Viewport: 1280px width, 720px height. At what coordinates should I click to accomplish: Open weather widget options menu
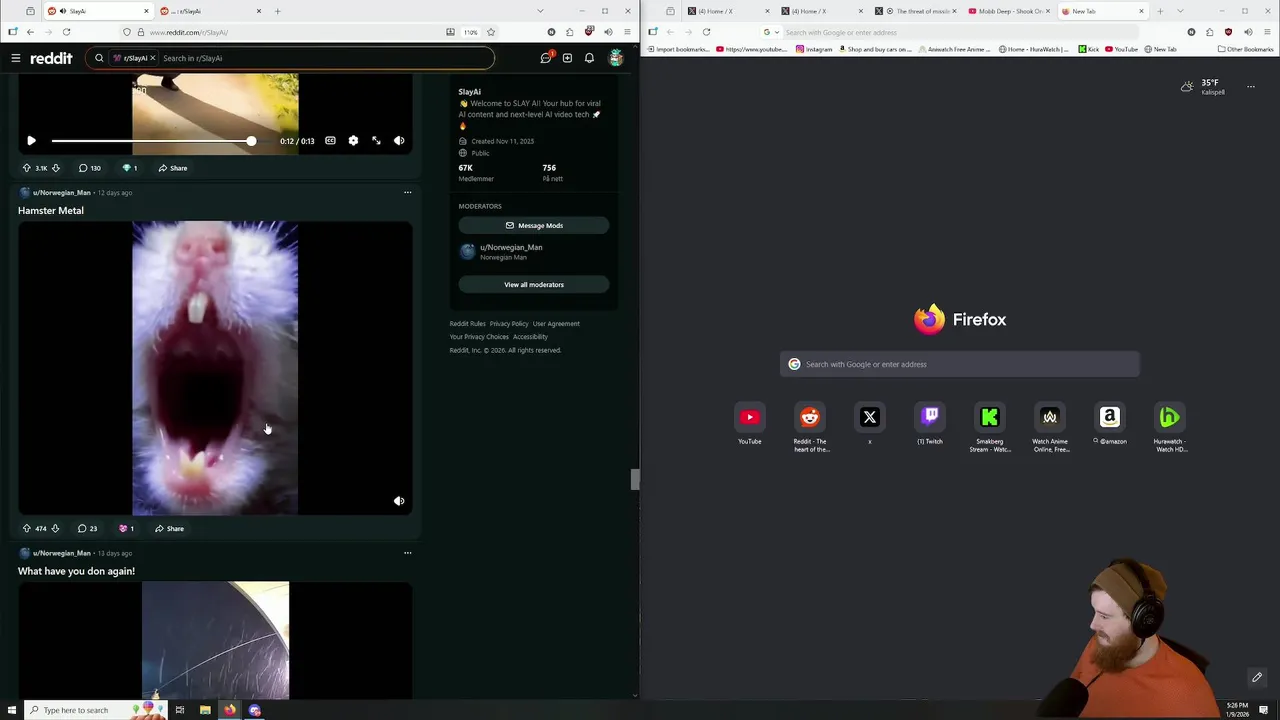click(1250, 87)
